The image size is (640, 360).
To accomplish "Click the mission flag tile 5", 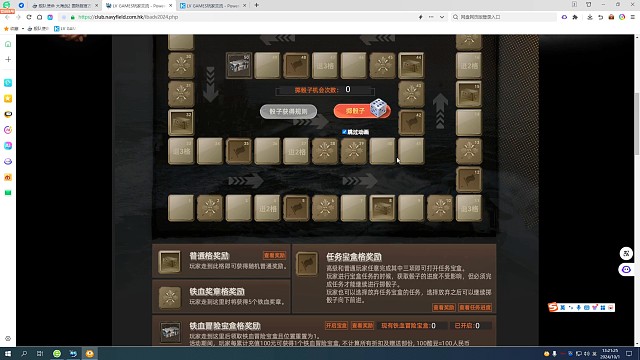I will click(296, 208).
